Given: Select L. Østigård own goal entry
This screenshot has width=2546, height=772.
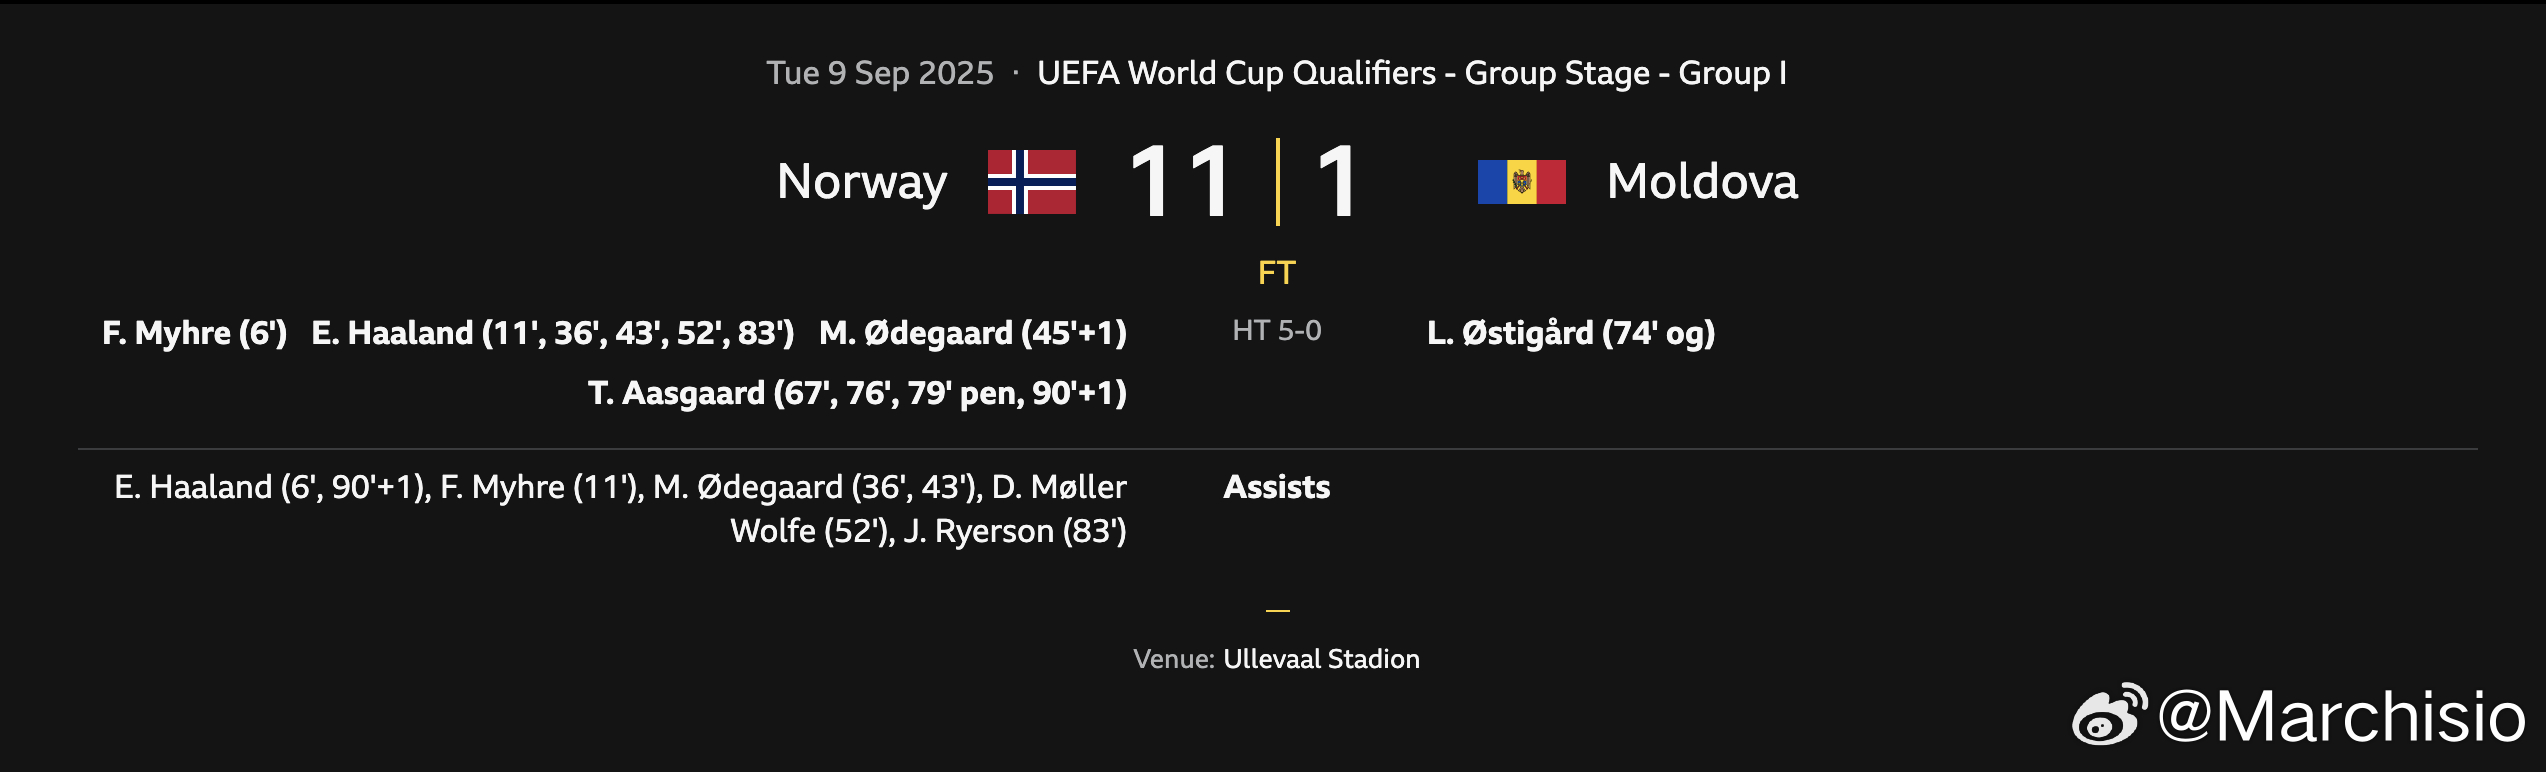Looking at the screenshot, I should tap(1571, 333).
